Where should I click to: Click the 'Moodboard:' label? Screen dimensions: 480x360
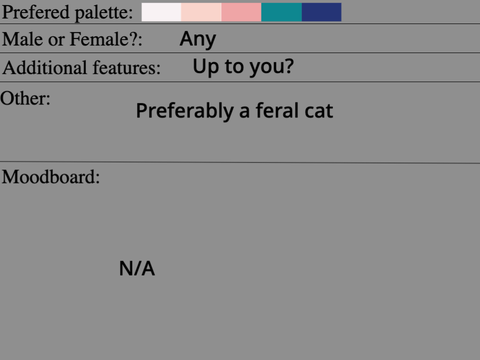[51, 177]
